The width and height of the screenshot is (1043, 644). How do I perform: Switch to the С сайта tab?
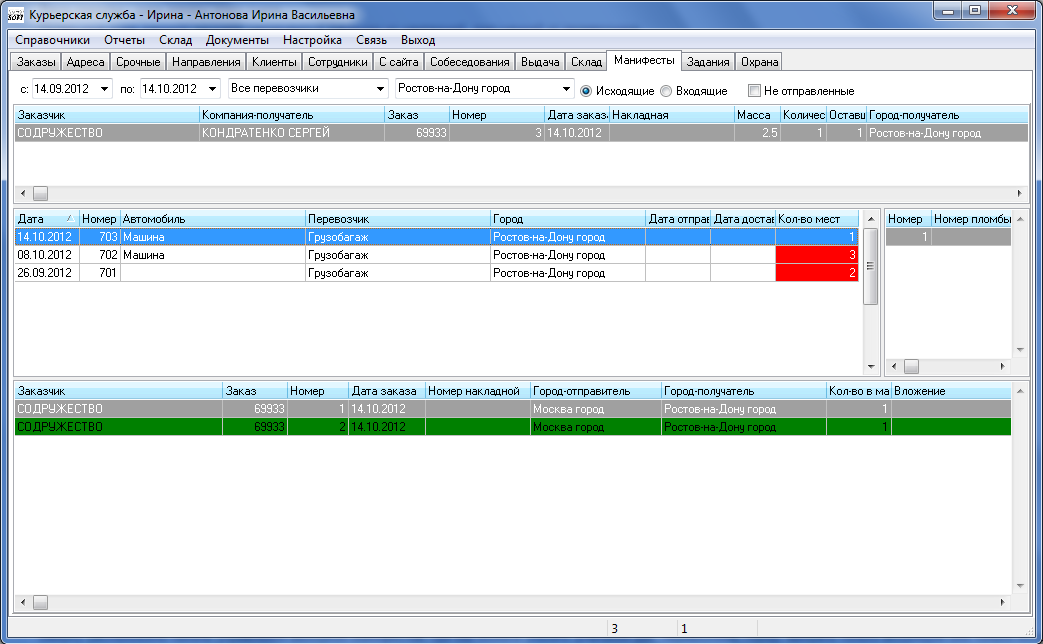click(398, 62)
